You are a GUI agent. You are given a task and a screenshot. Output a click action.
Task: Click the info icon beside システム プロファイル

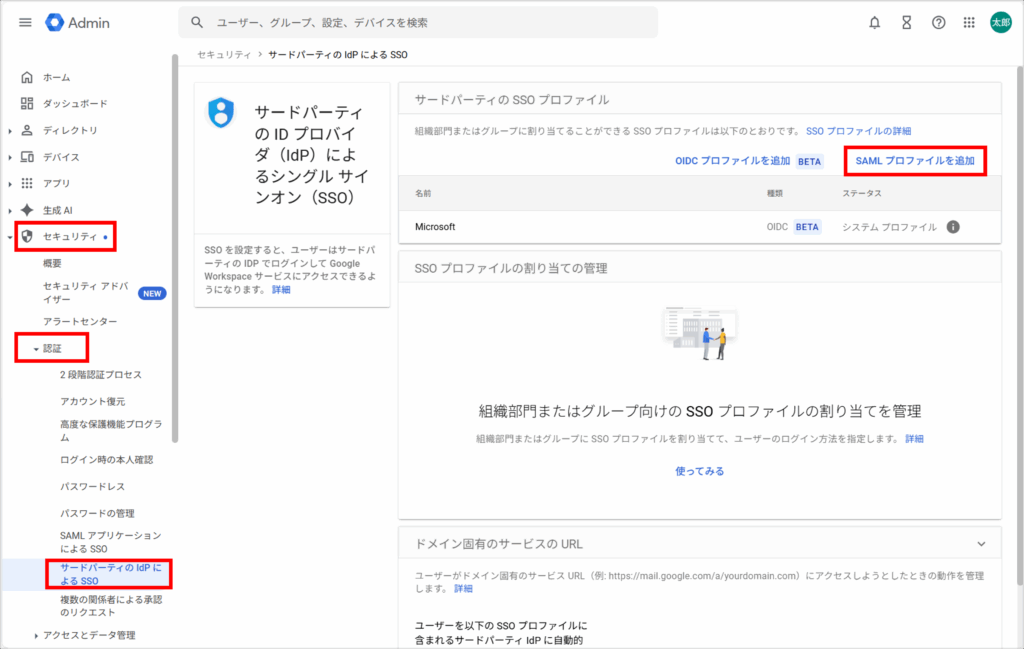point(953,227)
